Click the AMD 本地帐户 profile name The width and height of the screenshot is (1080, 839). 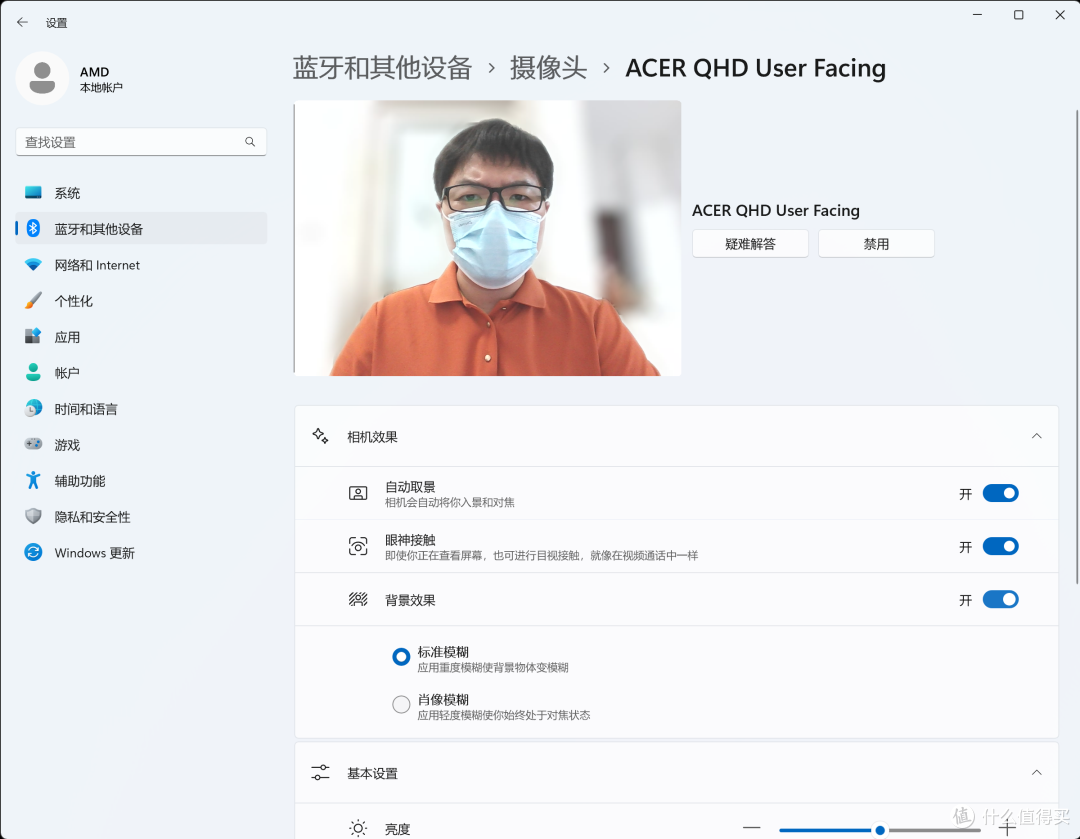coord(101,79)
